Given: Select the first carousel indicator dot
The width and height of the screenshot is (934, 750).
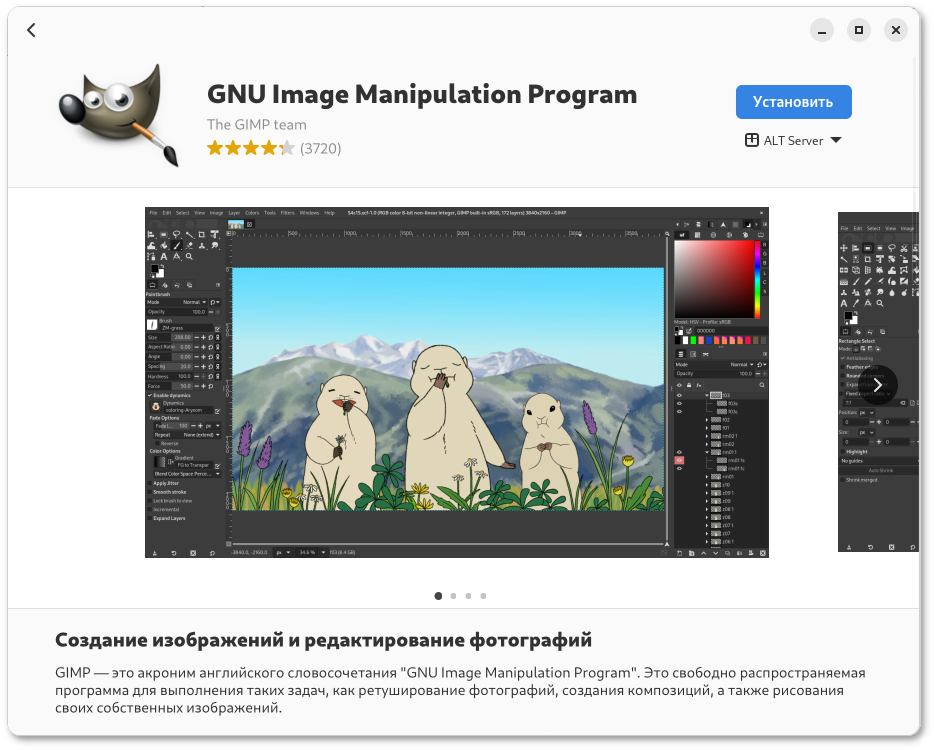Looking at the screenshot, I should (x=438, y=596).
